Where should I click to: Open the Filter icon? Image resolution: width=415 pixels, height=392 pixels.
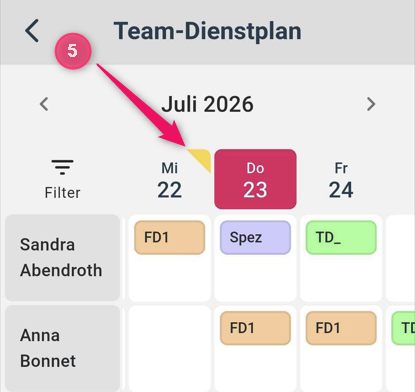coord(62,179)
